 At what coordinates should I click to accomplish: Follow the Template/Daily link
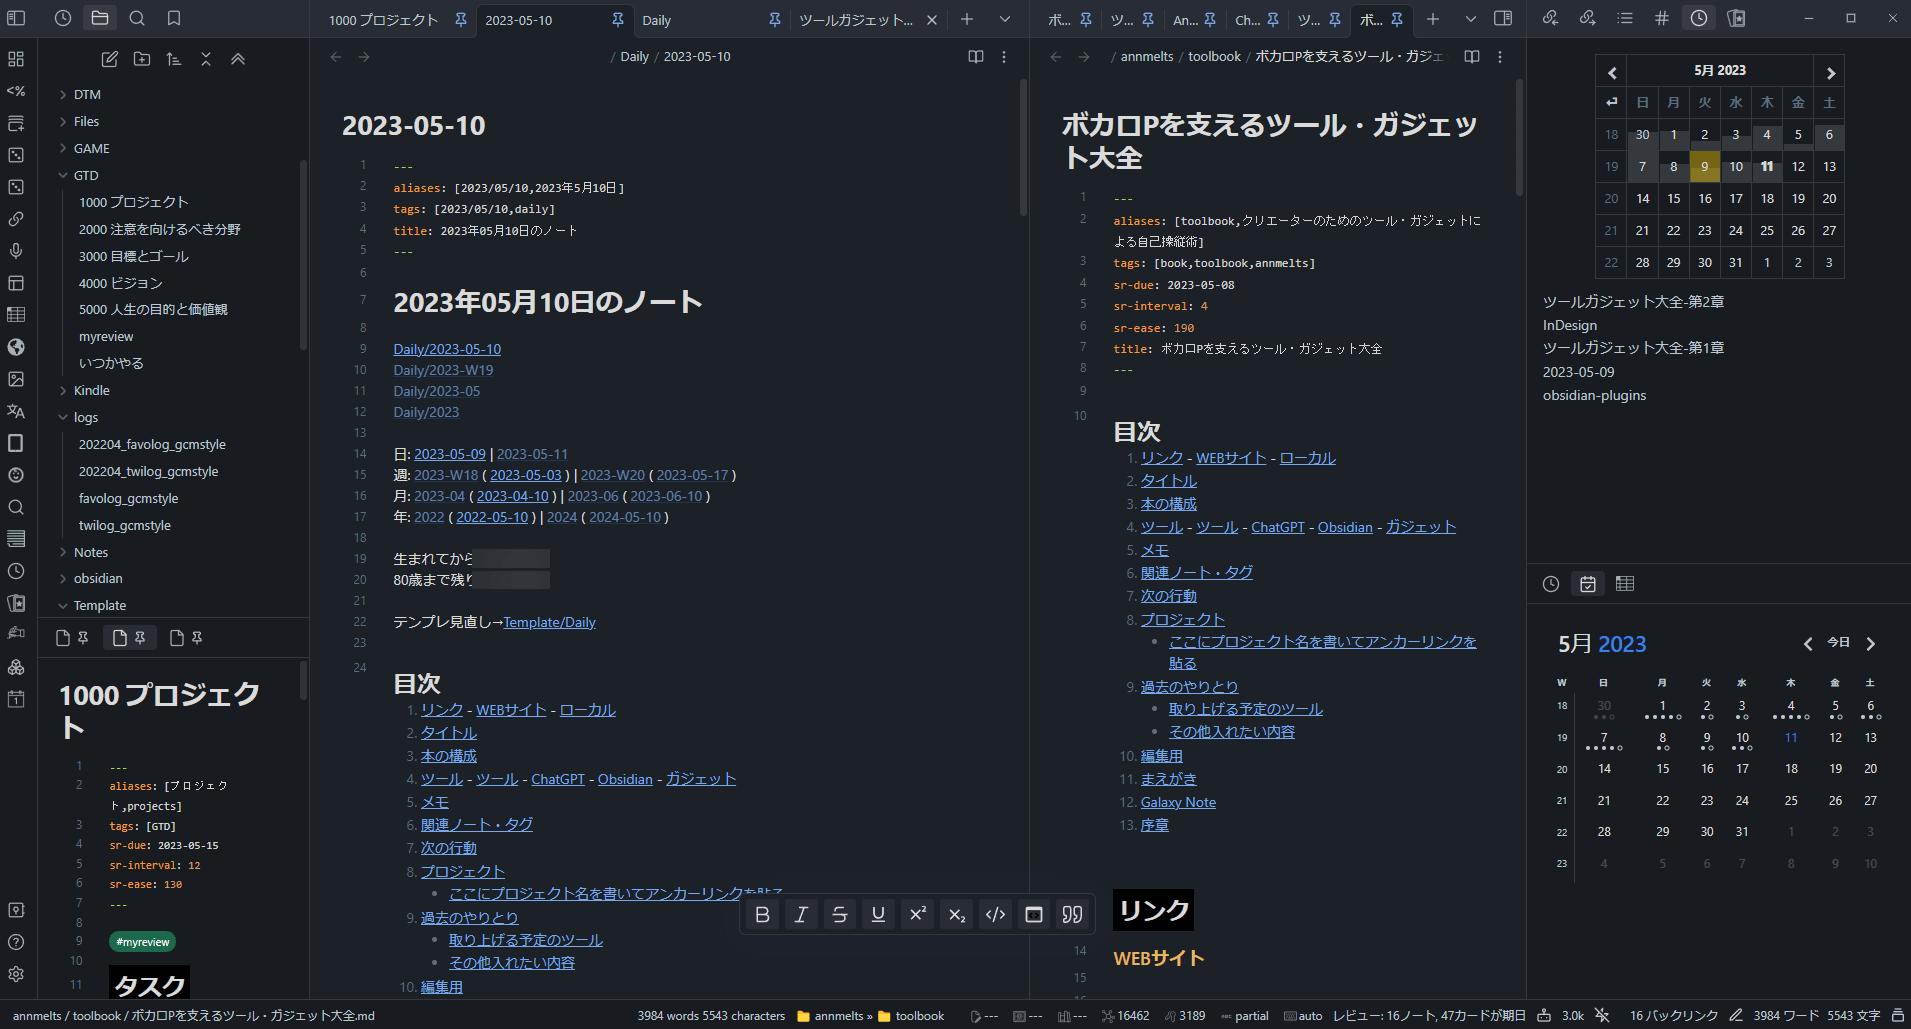[x=549, y=622]
